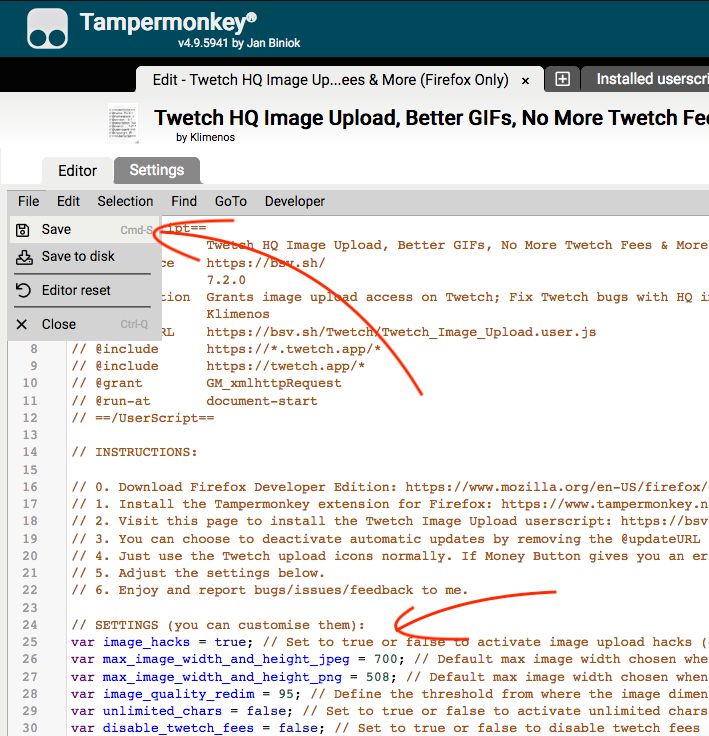Open the Selection menu
709x736 pixels.
click(x=125, y=201)
